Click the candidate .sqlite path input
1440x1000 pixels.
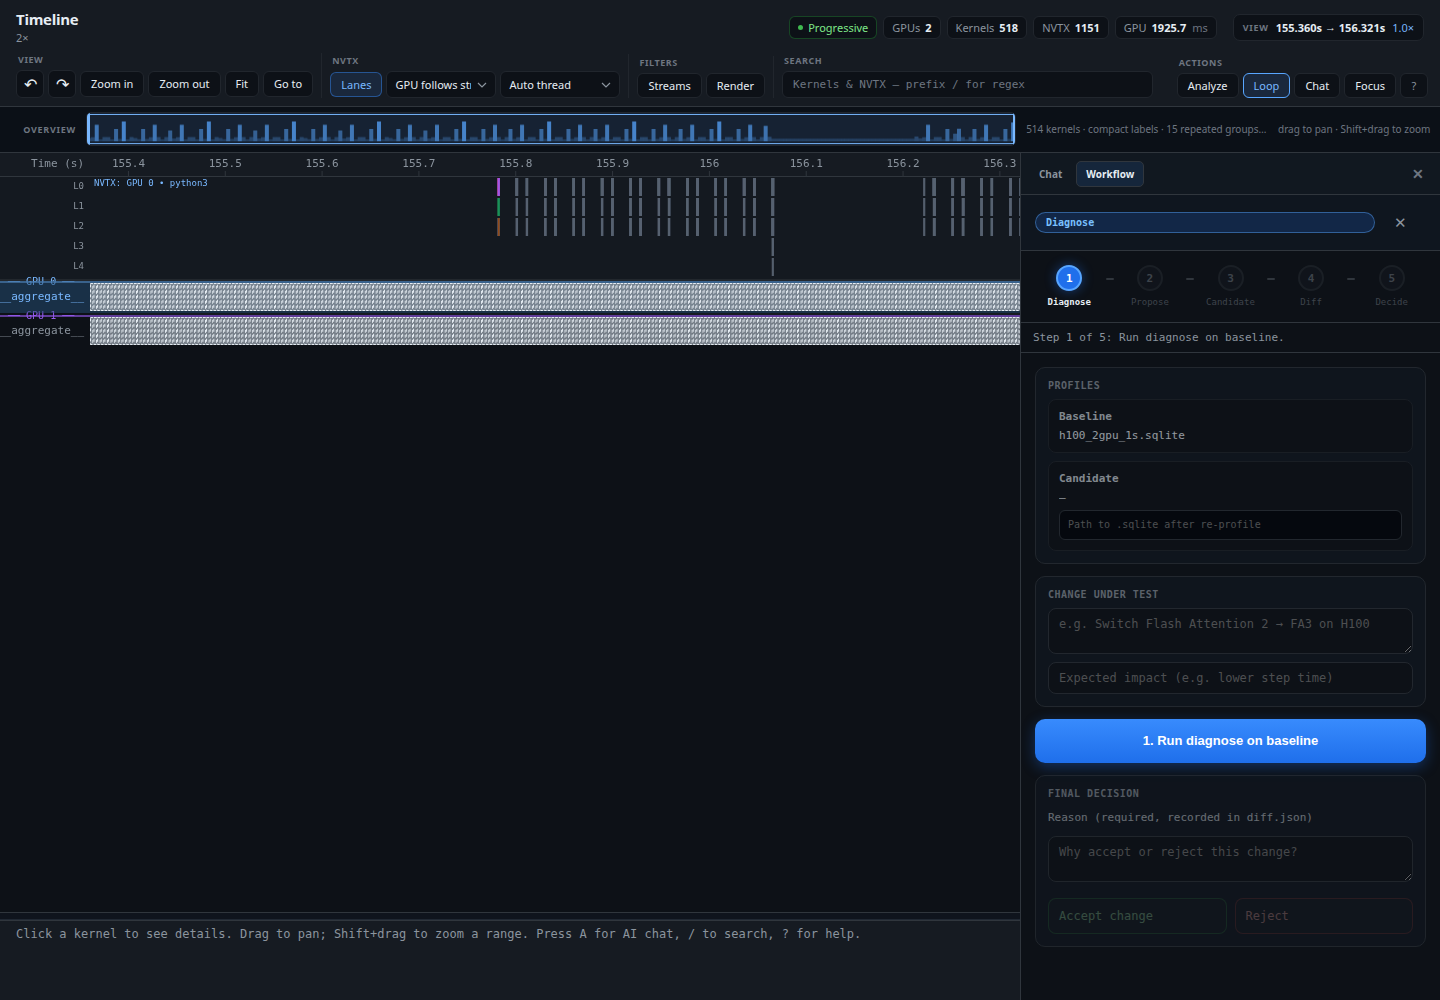click(x=1230, y=525)
